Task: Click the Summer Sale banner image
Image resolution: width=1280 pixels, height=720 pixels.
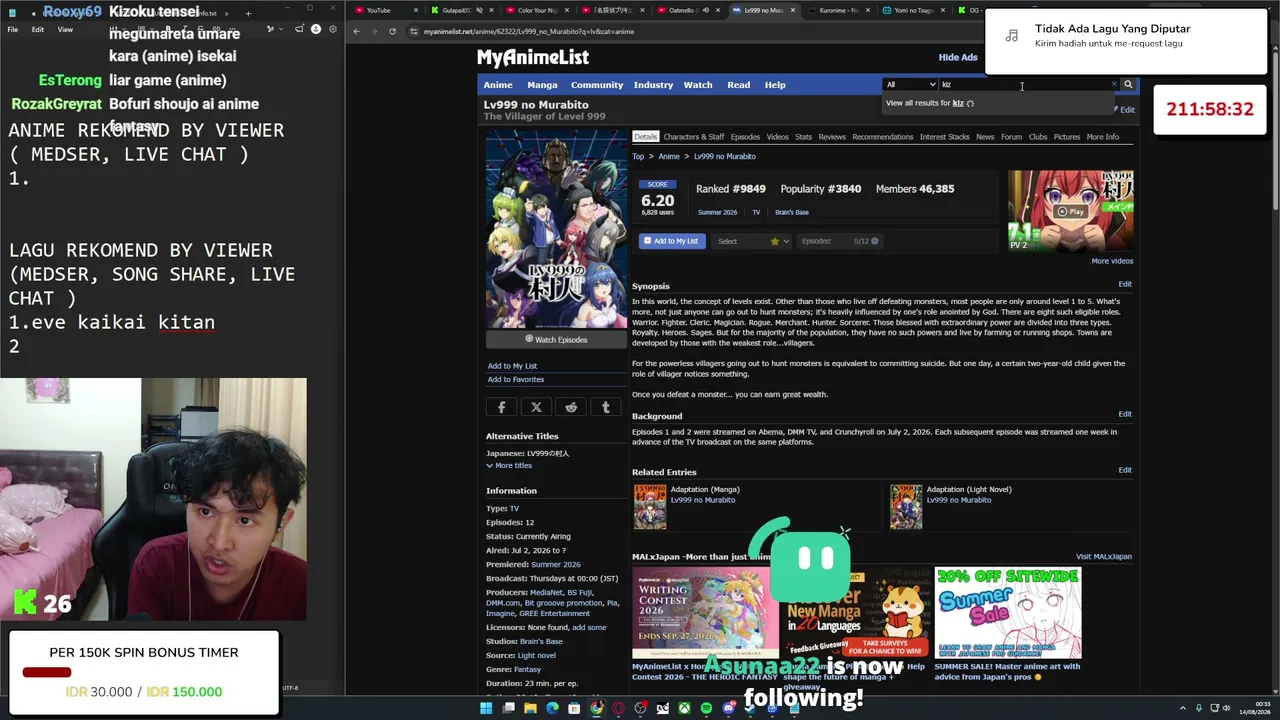Action: (1008, 612)
